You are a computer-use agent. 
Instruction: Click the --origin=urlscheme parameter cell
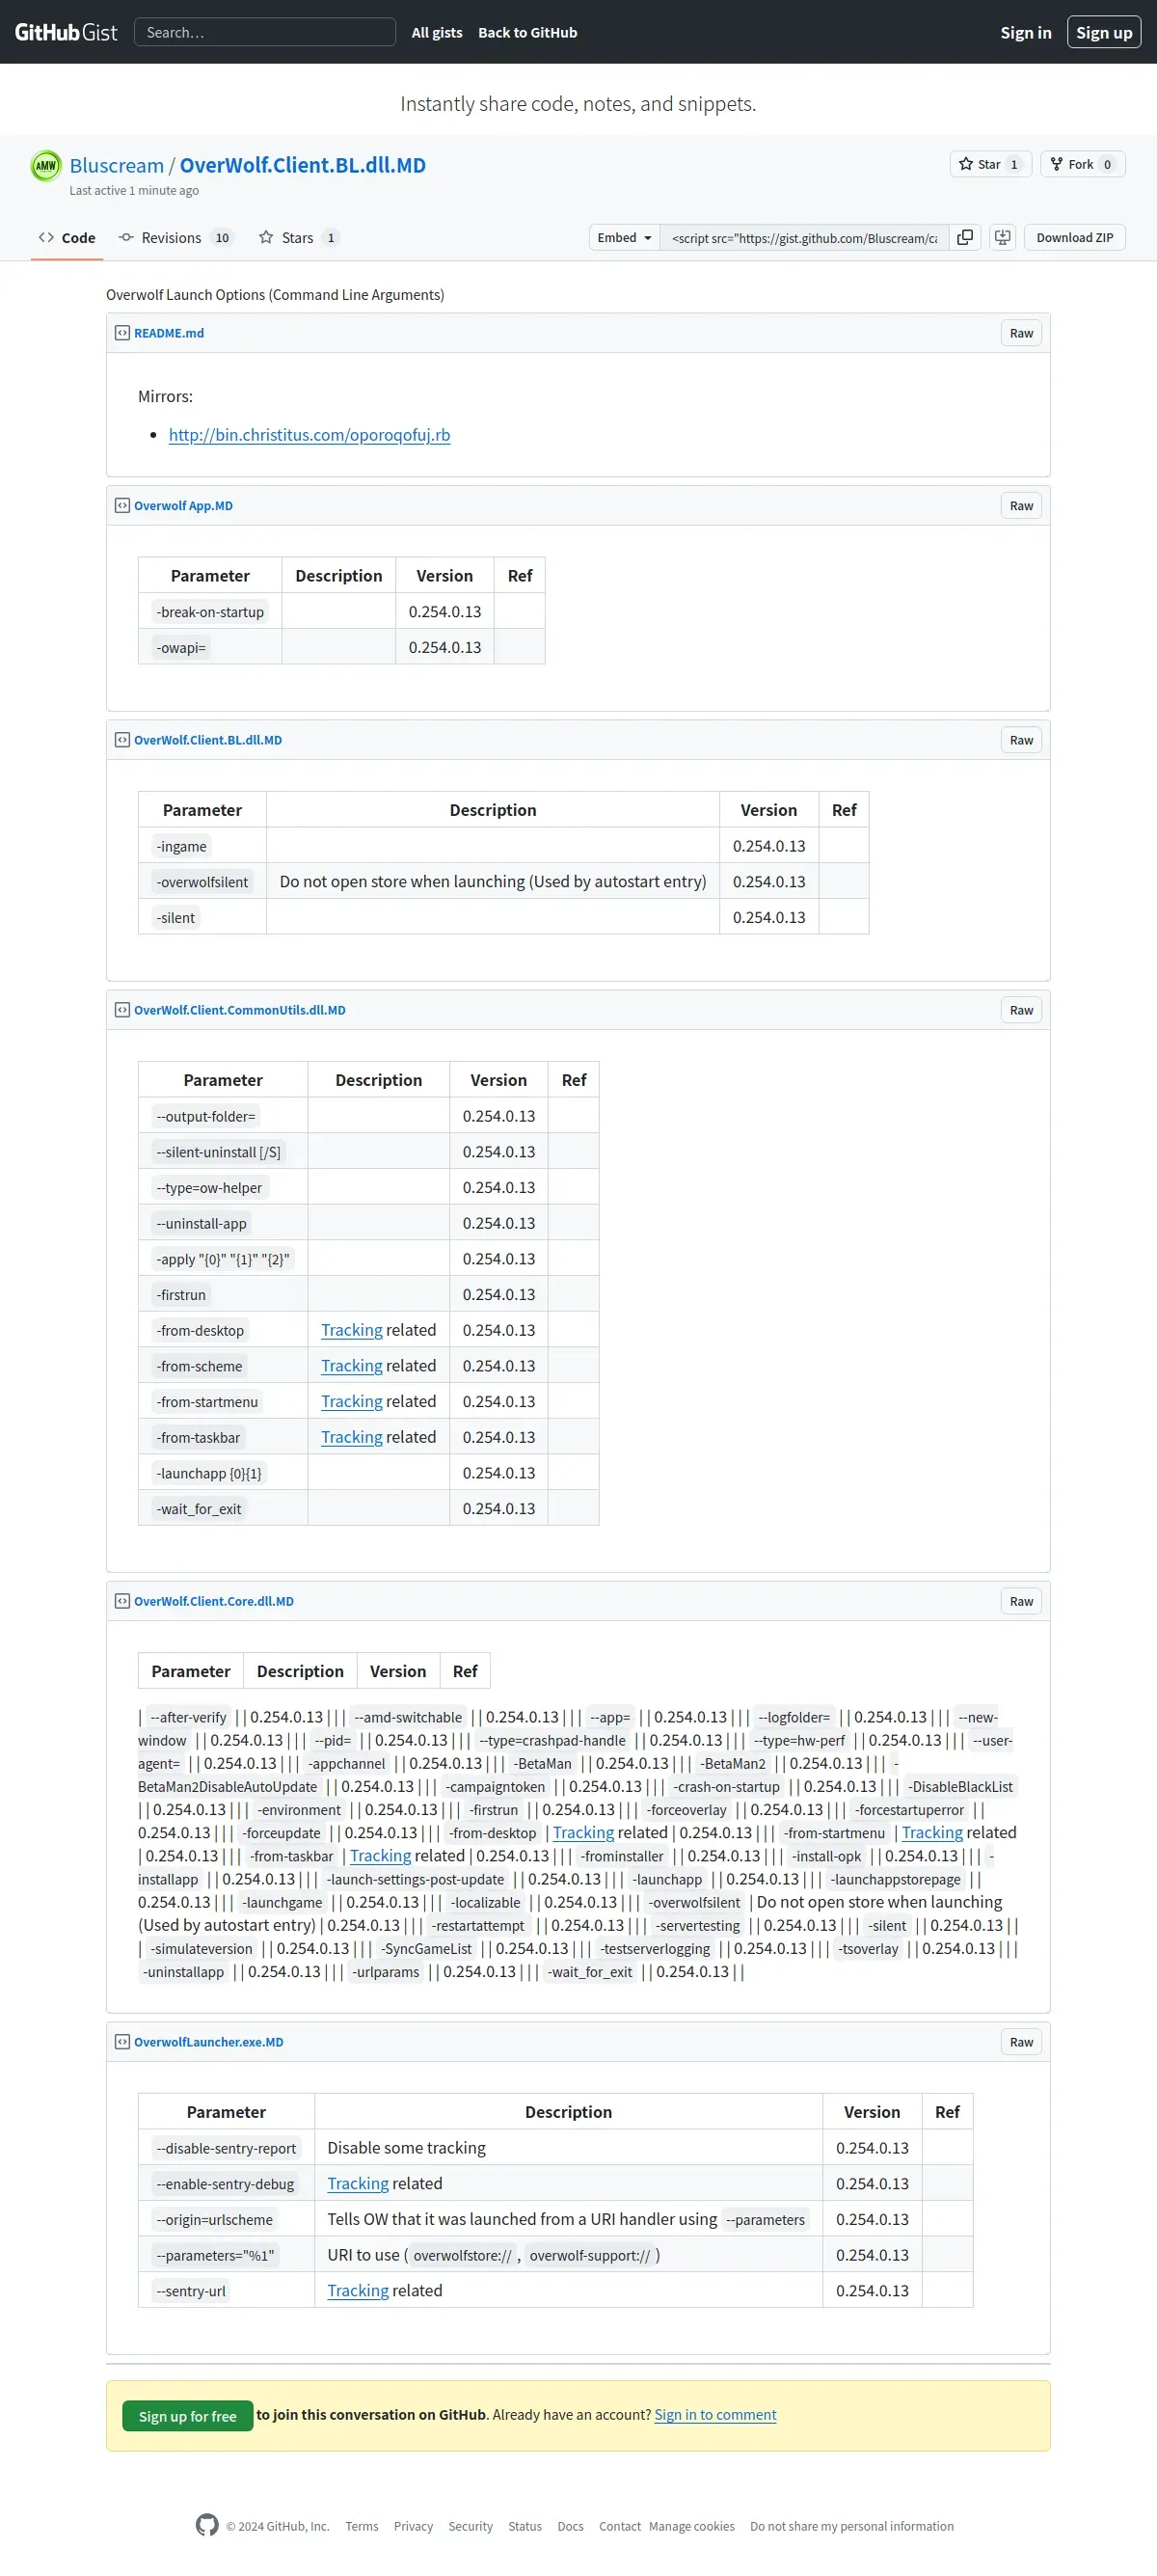tap(226, 2220)
